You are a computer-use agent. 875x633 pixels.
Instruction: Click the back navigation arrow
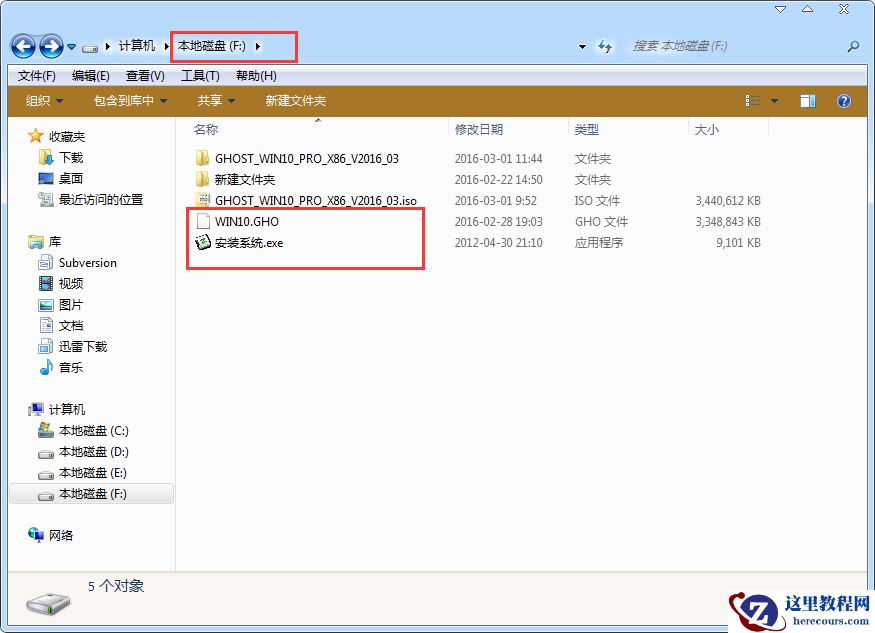22,46
